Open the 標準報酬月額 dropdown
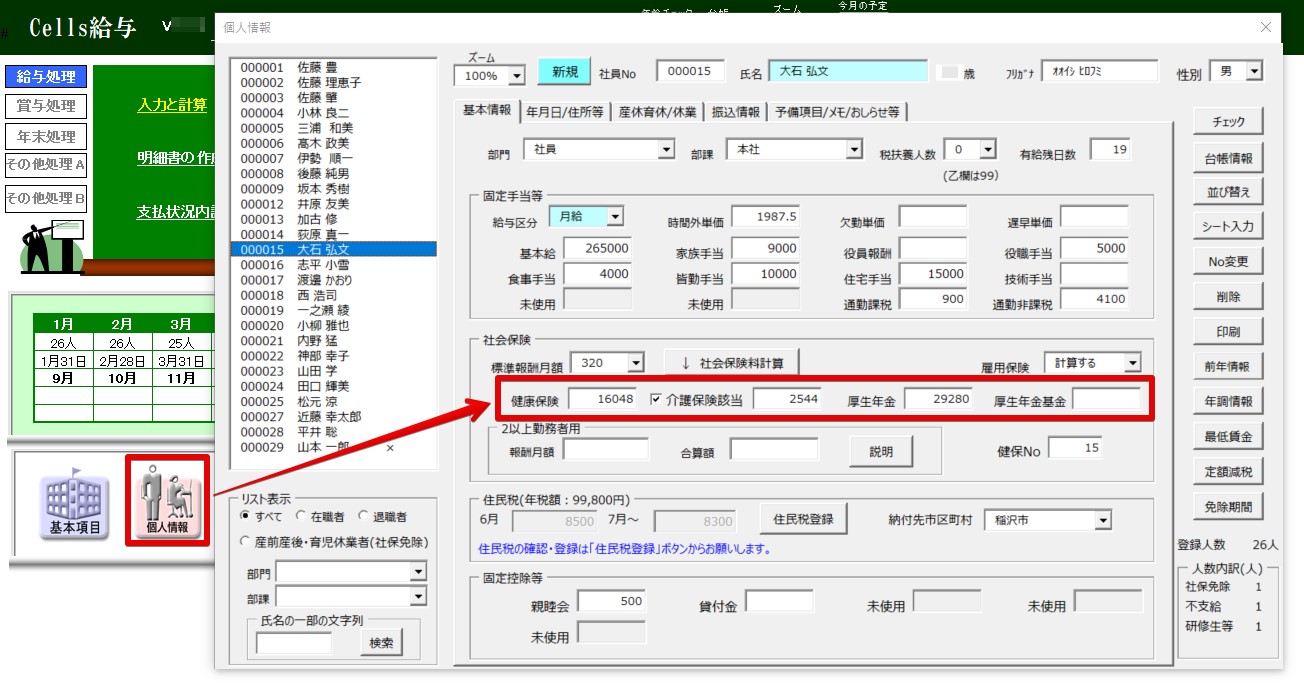This screenshot has width=1304, height=687. pyautogui.click(x=635, y=363)
